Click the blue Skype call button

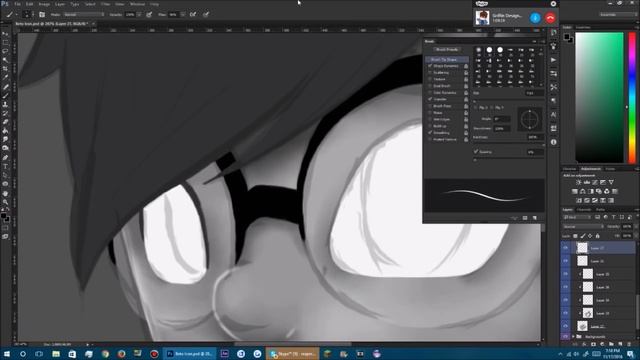click(x=535, y=18)
